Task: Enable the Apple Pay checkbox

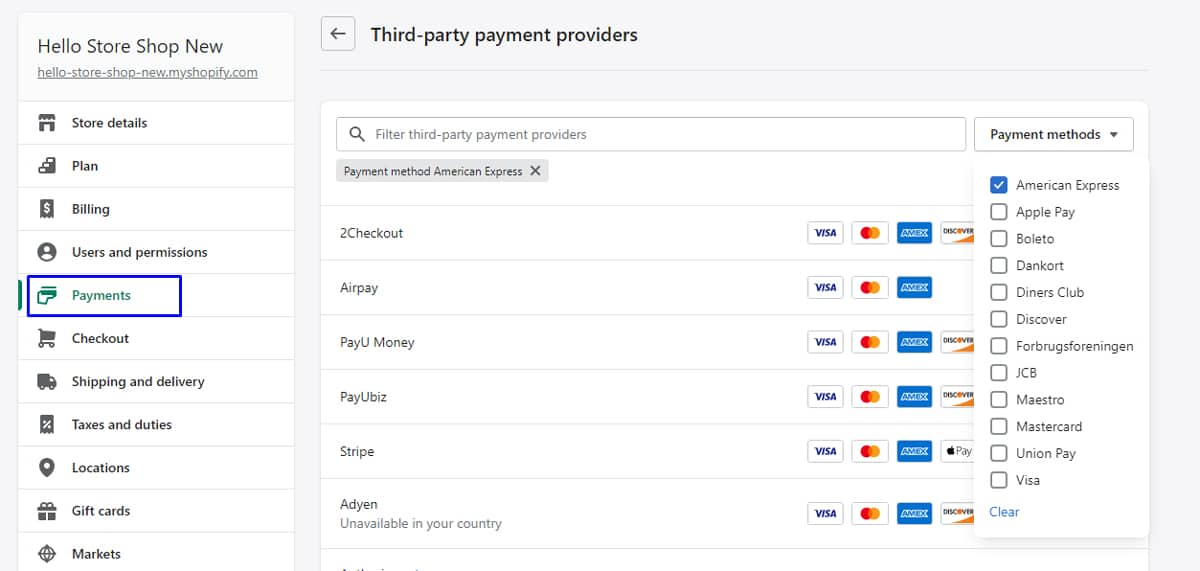Action: (x=998, y=212)
